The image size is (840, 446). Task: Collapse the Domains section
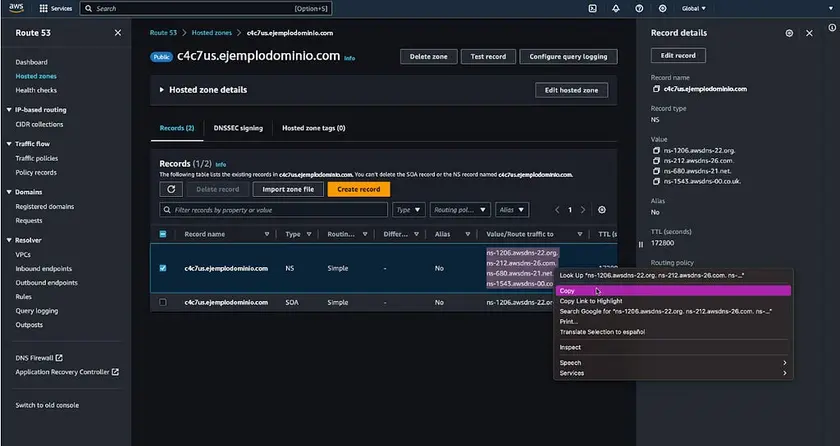tap(9, 192)
